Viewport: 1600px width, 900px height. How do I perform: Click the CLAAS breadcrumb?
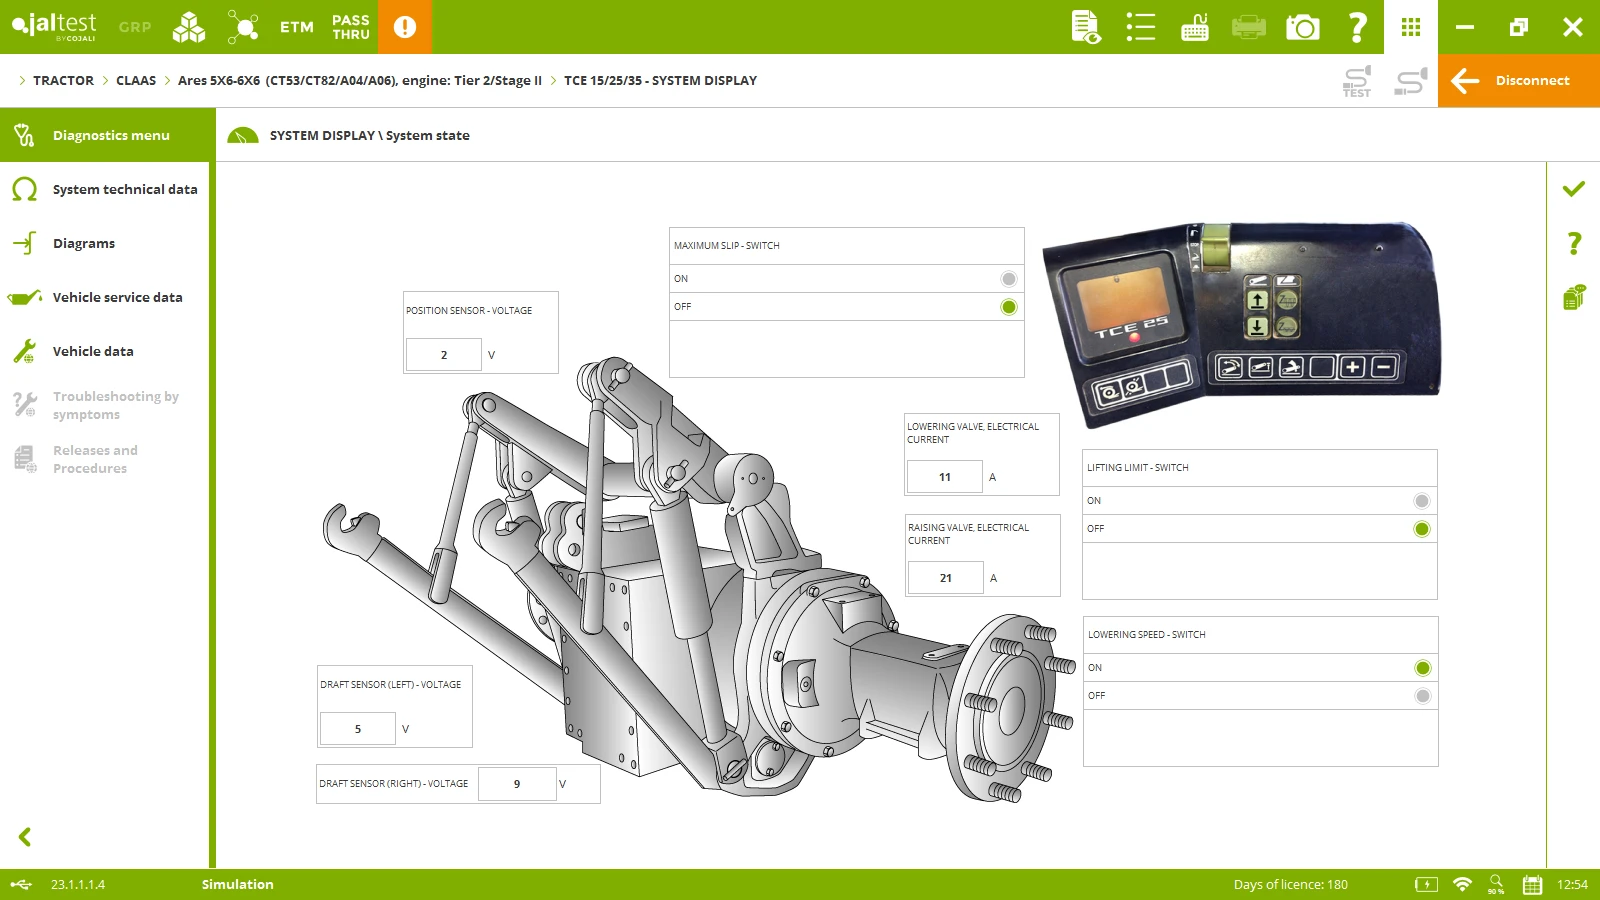[136, 81]
